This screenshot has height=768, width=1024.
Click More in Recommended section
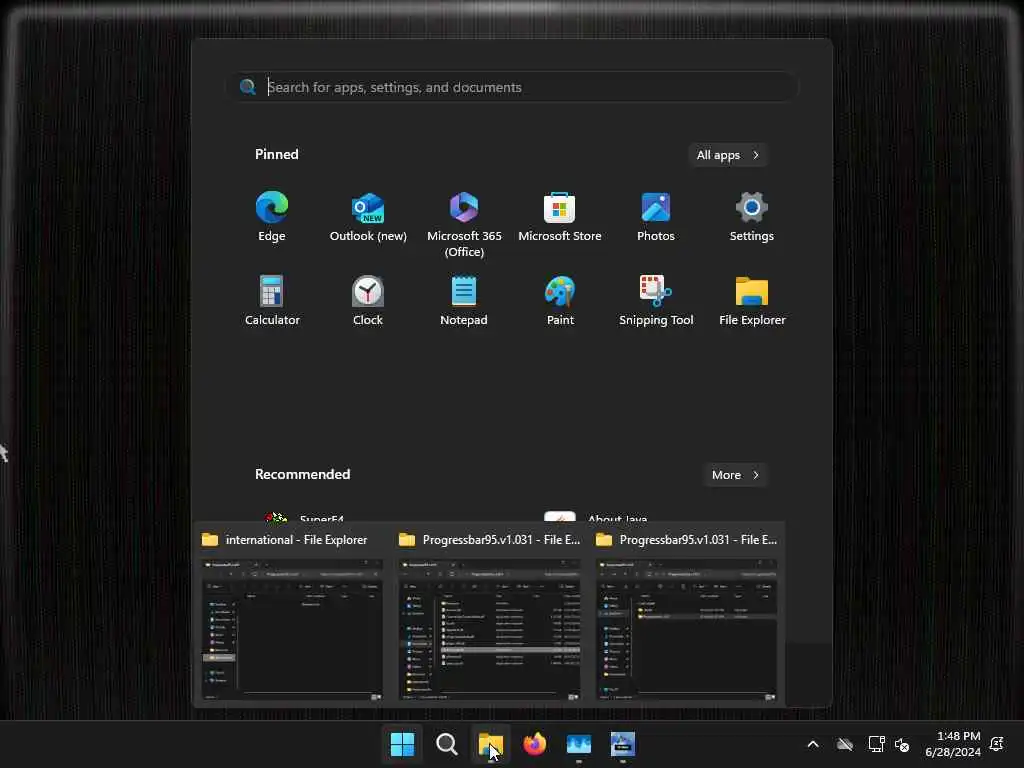pyautogui.click(x=735, y=475)
